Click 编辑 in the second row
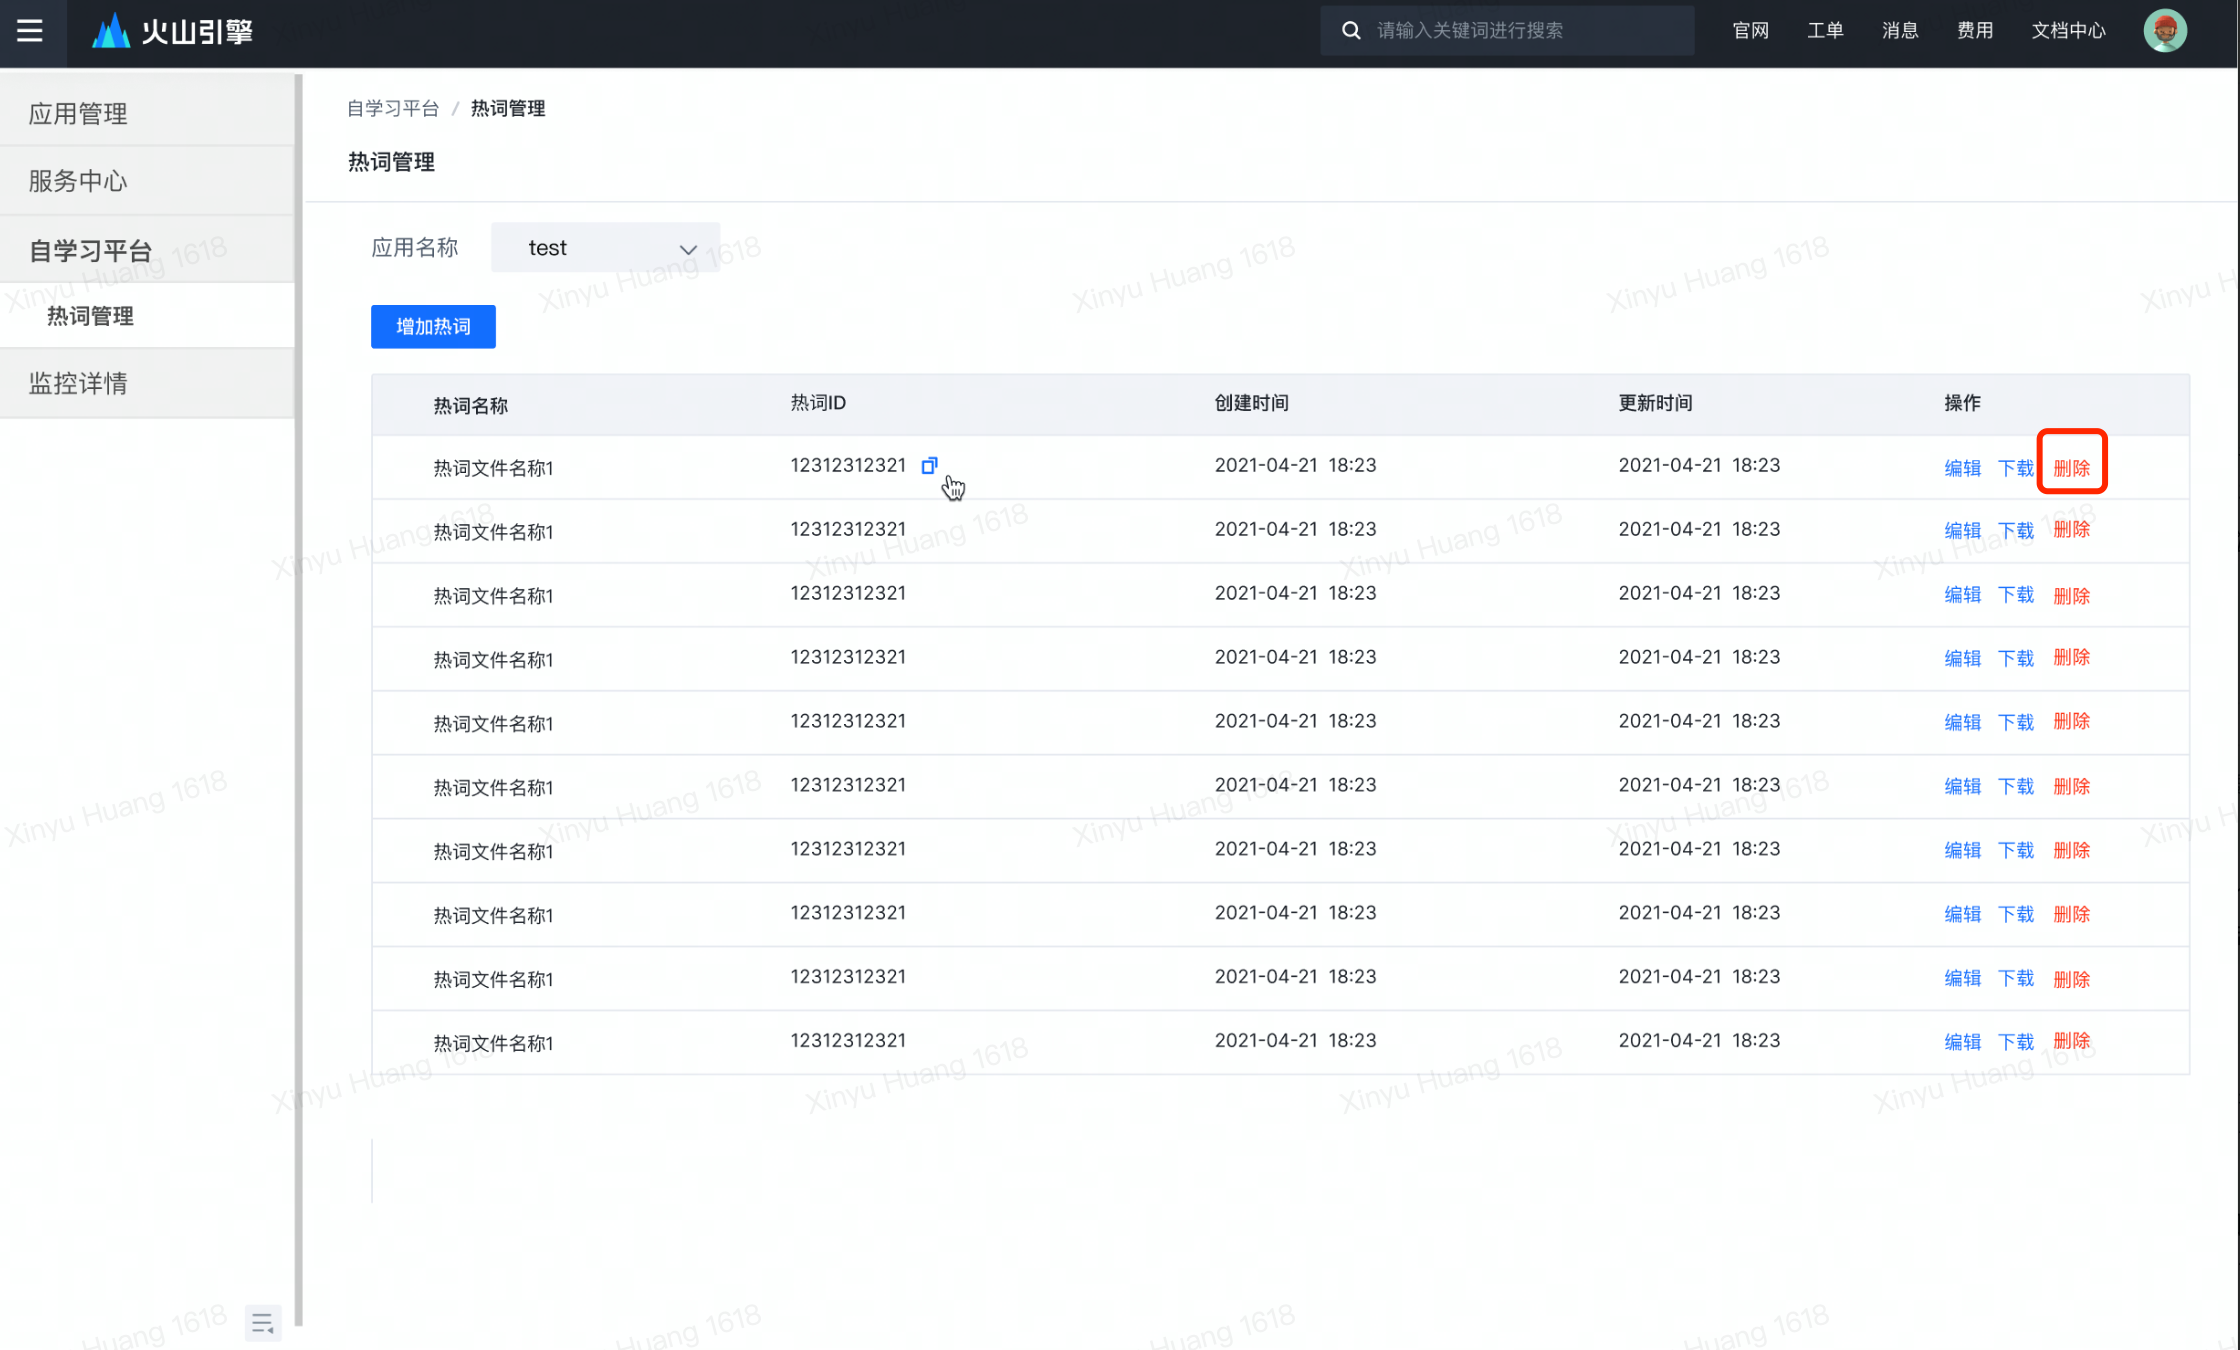Viewport: 2240px width, 1350px height. pos(1962,530)
